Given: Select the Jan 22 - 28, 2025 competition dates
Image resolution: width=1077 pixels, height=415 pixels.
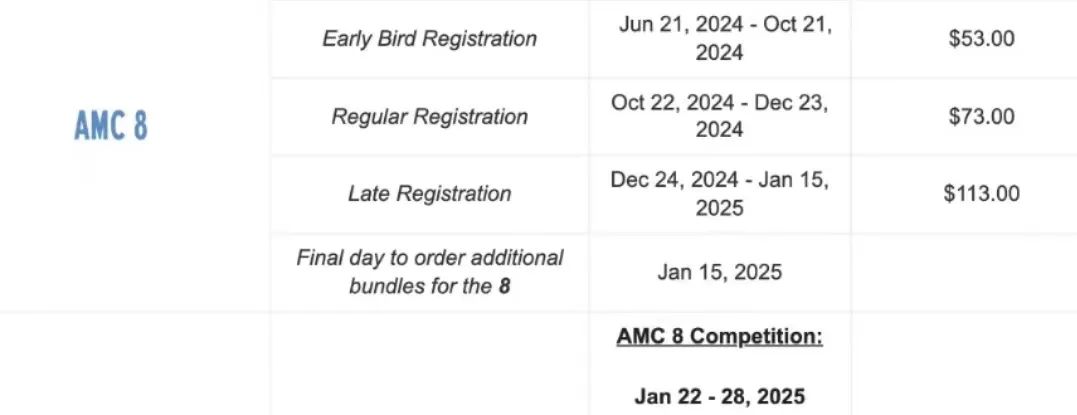Looking at the screenshot, I should tap(719, 396).
